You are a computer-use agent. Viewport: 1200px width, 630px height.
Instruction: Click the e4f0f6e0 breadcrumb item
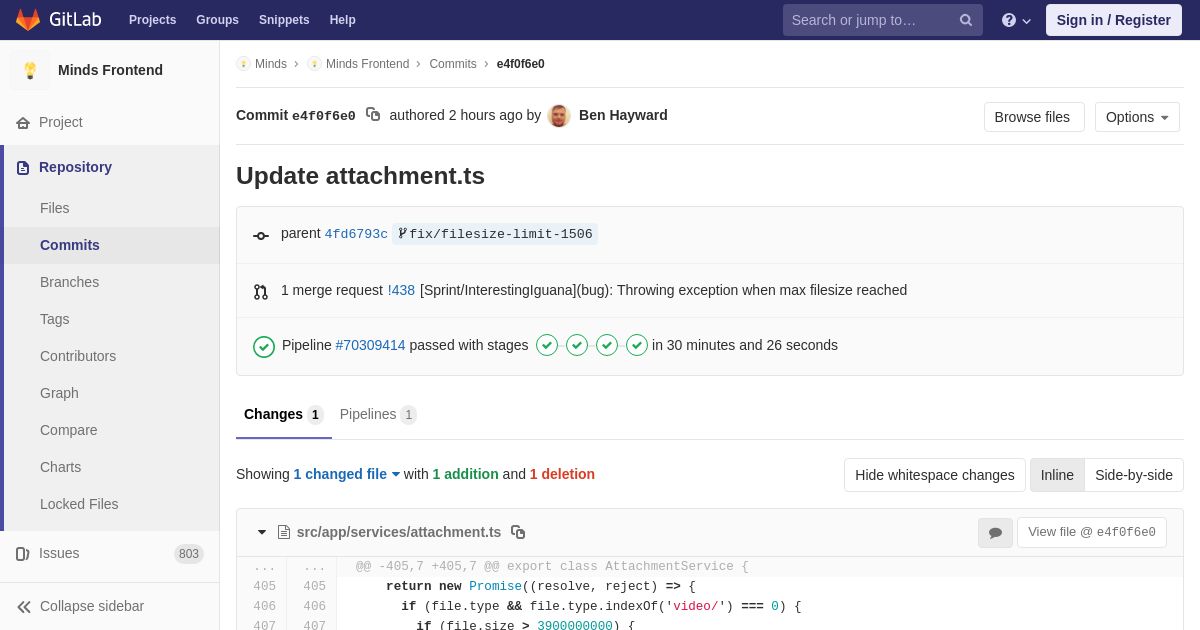tap(521, 64)
